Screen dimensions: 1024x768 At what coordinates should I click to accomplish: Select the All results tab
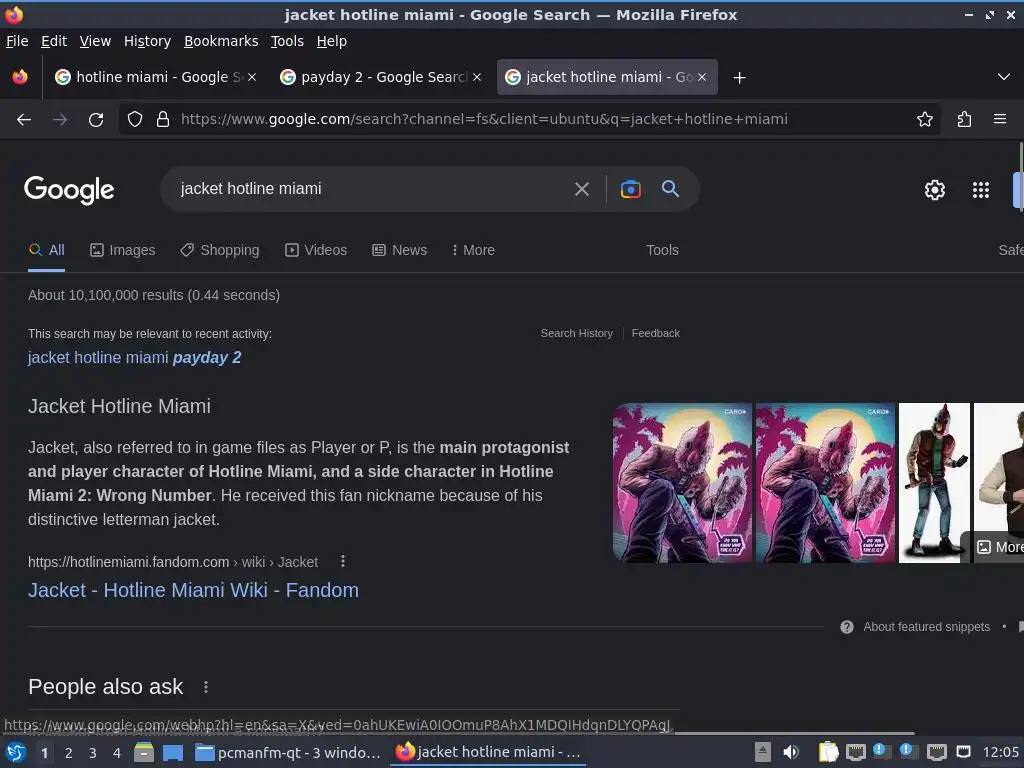click(46, 250)
